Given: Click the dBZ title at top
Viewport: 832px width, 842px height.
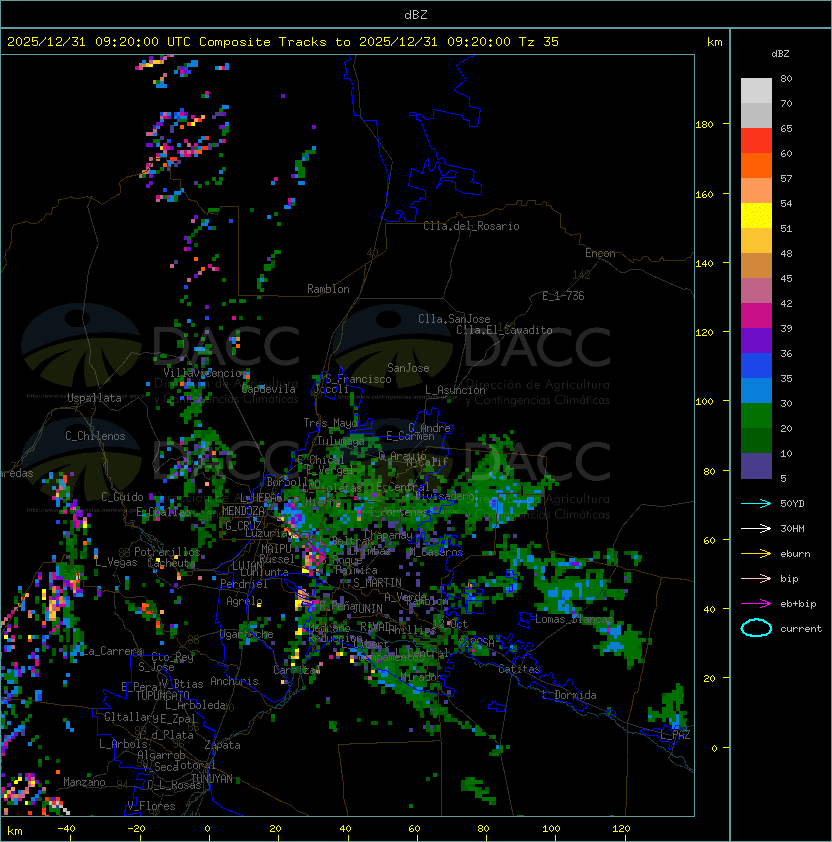Looking at the screenshot, I should click(x=416, y=15).
